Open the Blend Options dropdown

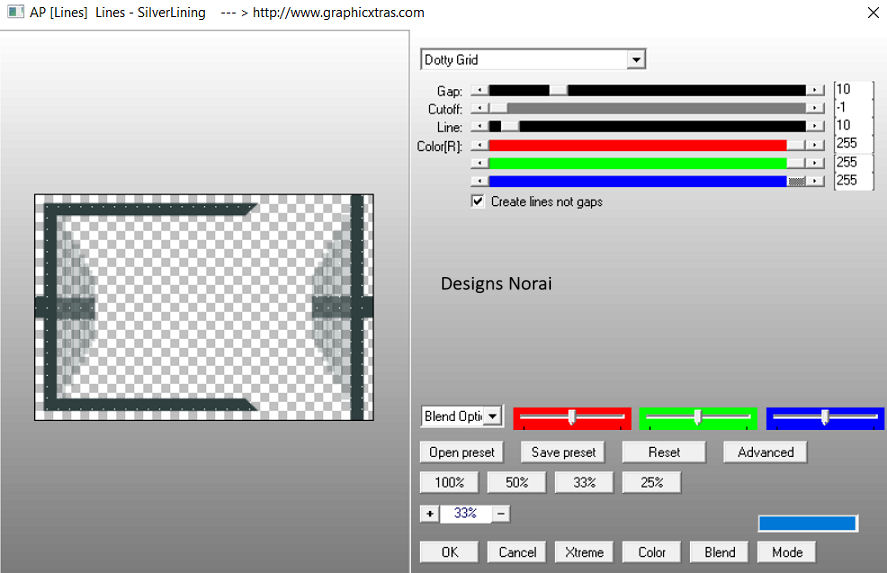click(461, 416)
